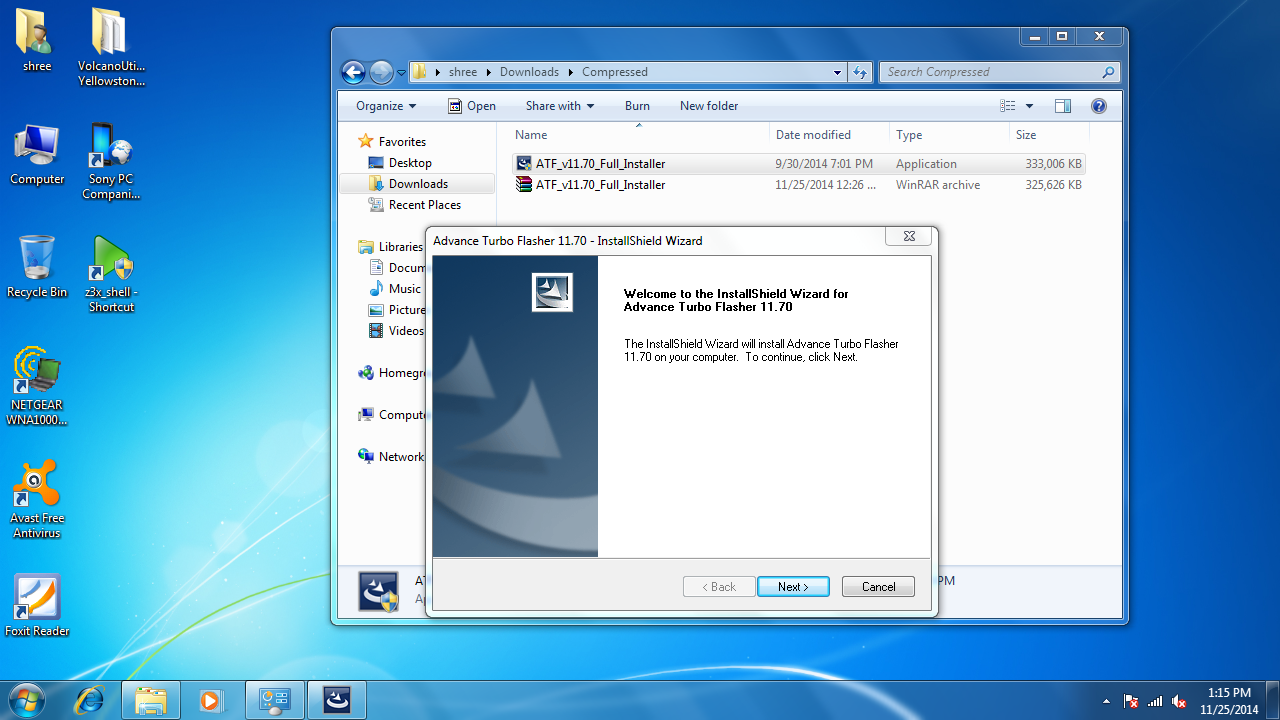Image resolution: width=1280 pixels, height=720 pixels.
Task: Sort files by Name column
Action: (x=639, y=135)
